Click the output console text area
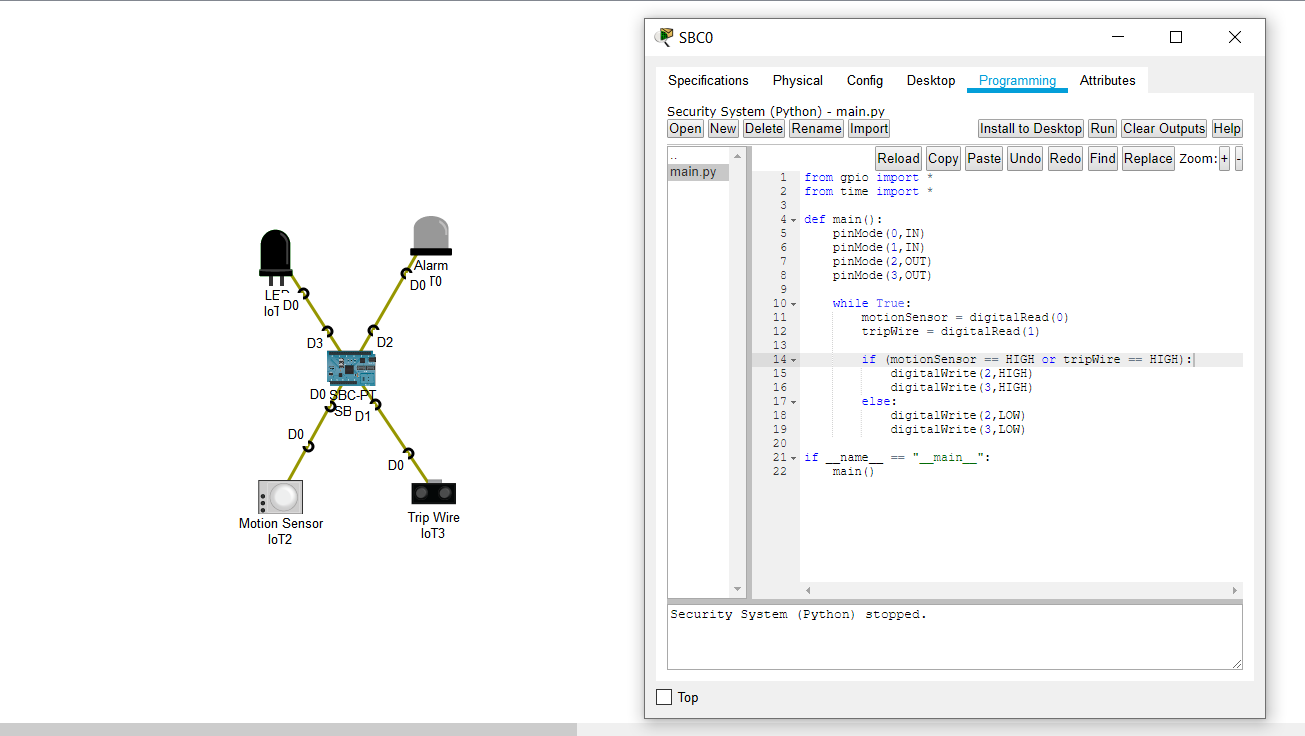The width and height of the screenshot is (1305, 736). [955, 636]
